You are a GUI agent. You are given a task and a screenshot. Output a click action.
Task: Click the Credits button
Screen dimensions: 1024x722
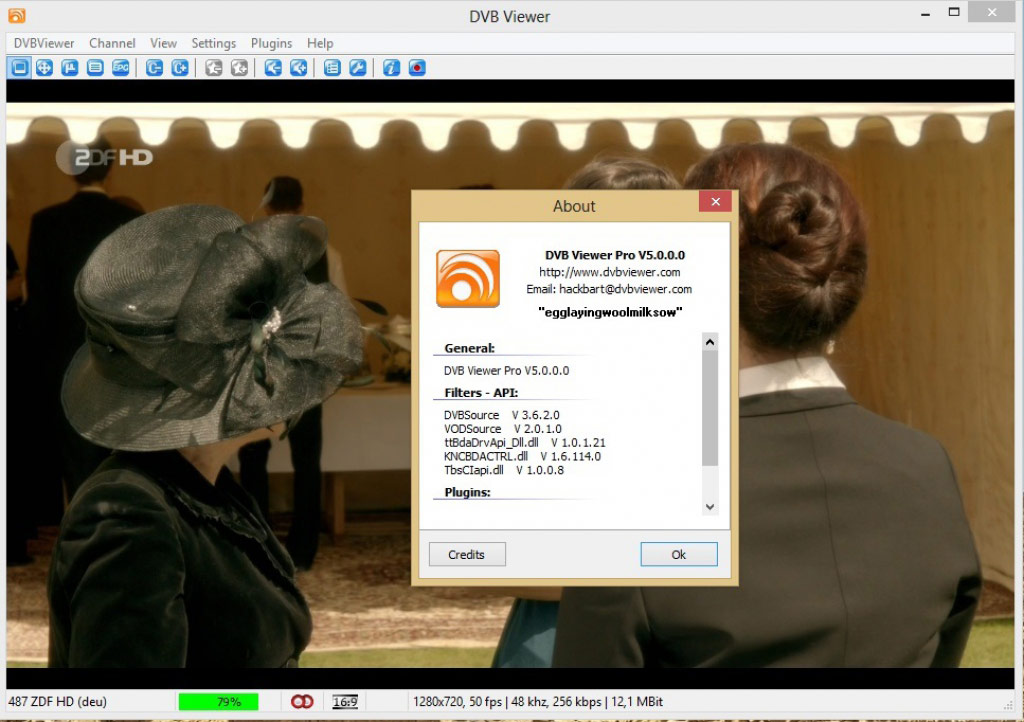[466, 554]
